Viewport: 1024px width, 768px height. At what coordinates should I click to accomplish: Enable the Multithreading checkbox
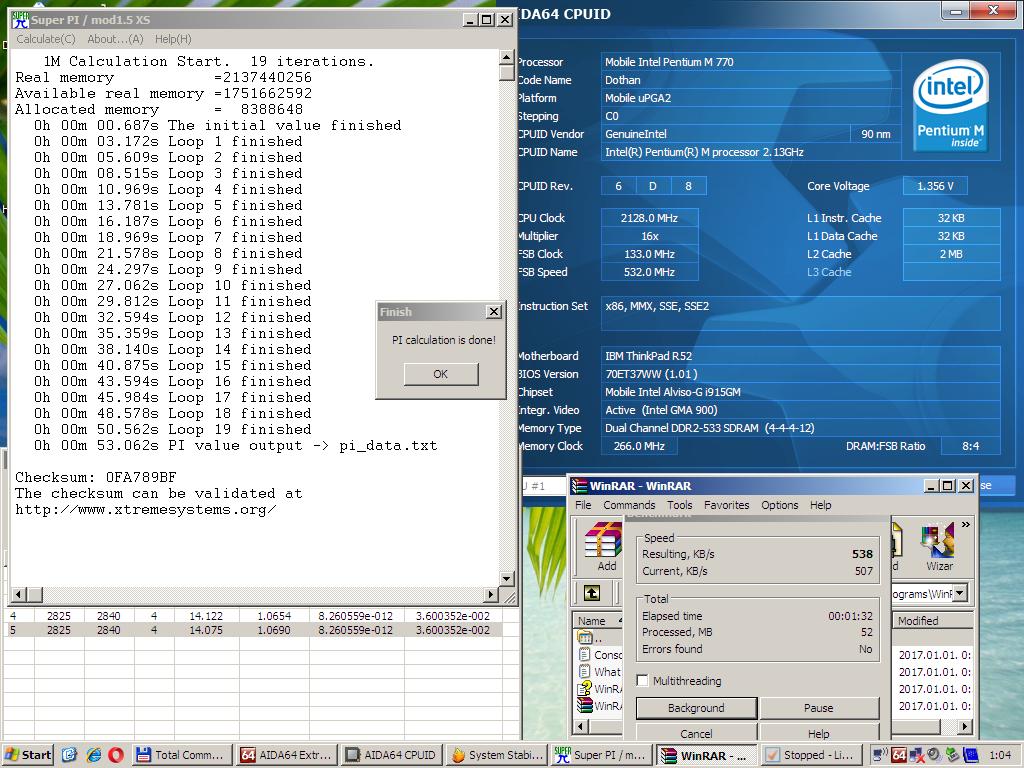tap(643, 680)
